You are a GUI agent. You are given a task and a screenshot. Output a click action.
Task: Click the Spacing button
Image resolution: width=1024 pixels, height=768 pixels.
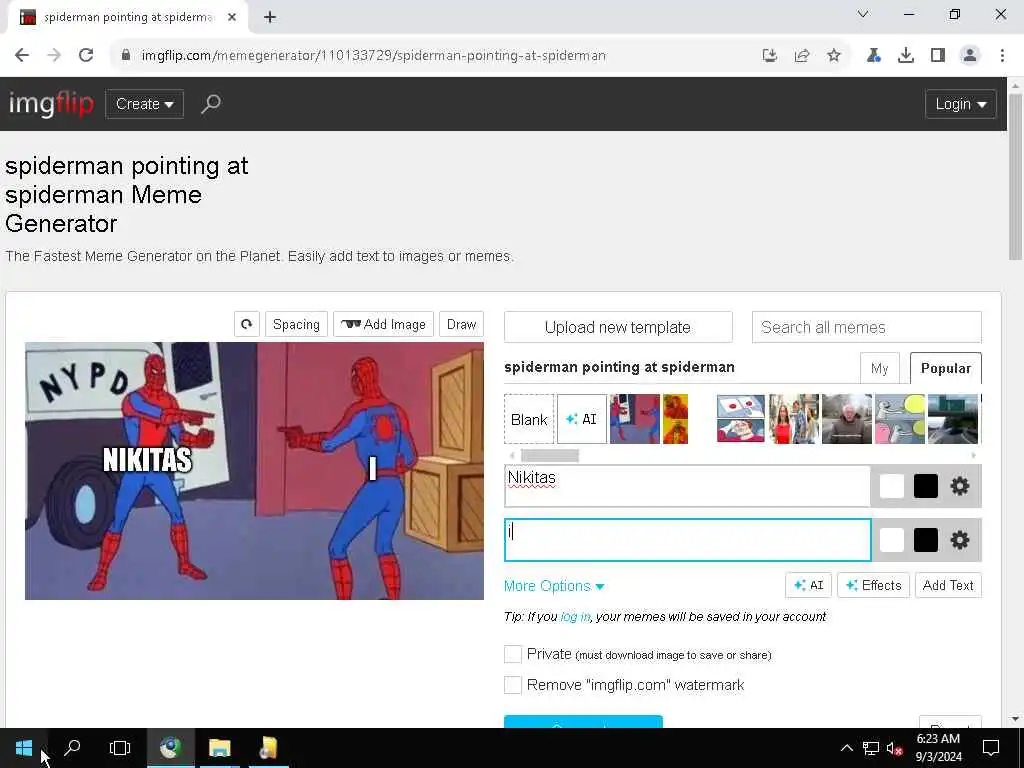[296, 324]
